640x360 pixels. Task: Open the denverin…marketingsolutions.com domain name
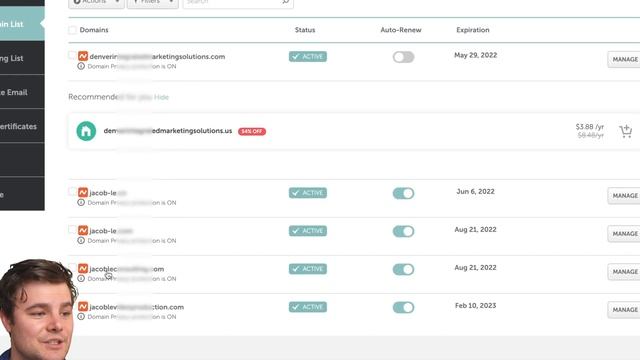[x=157, y=57]
